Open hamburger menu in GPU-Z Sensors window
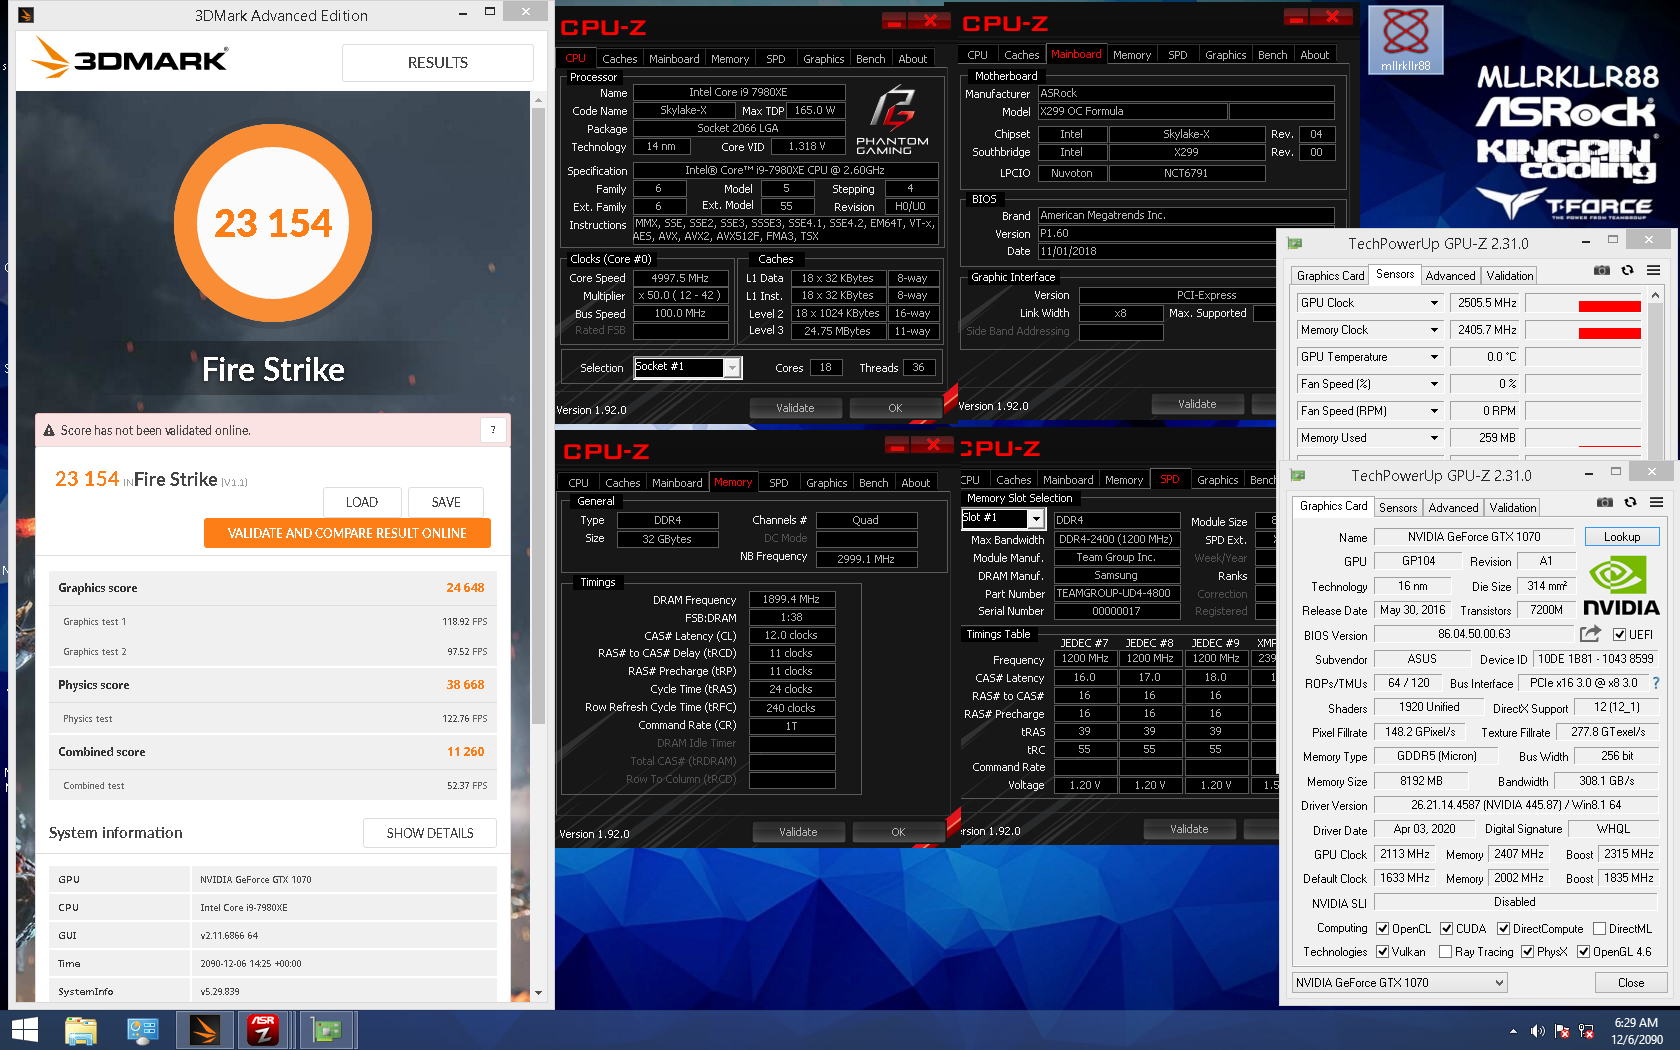 pos(1654,270)
